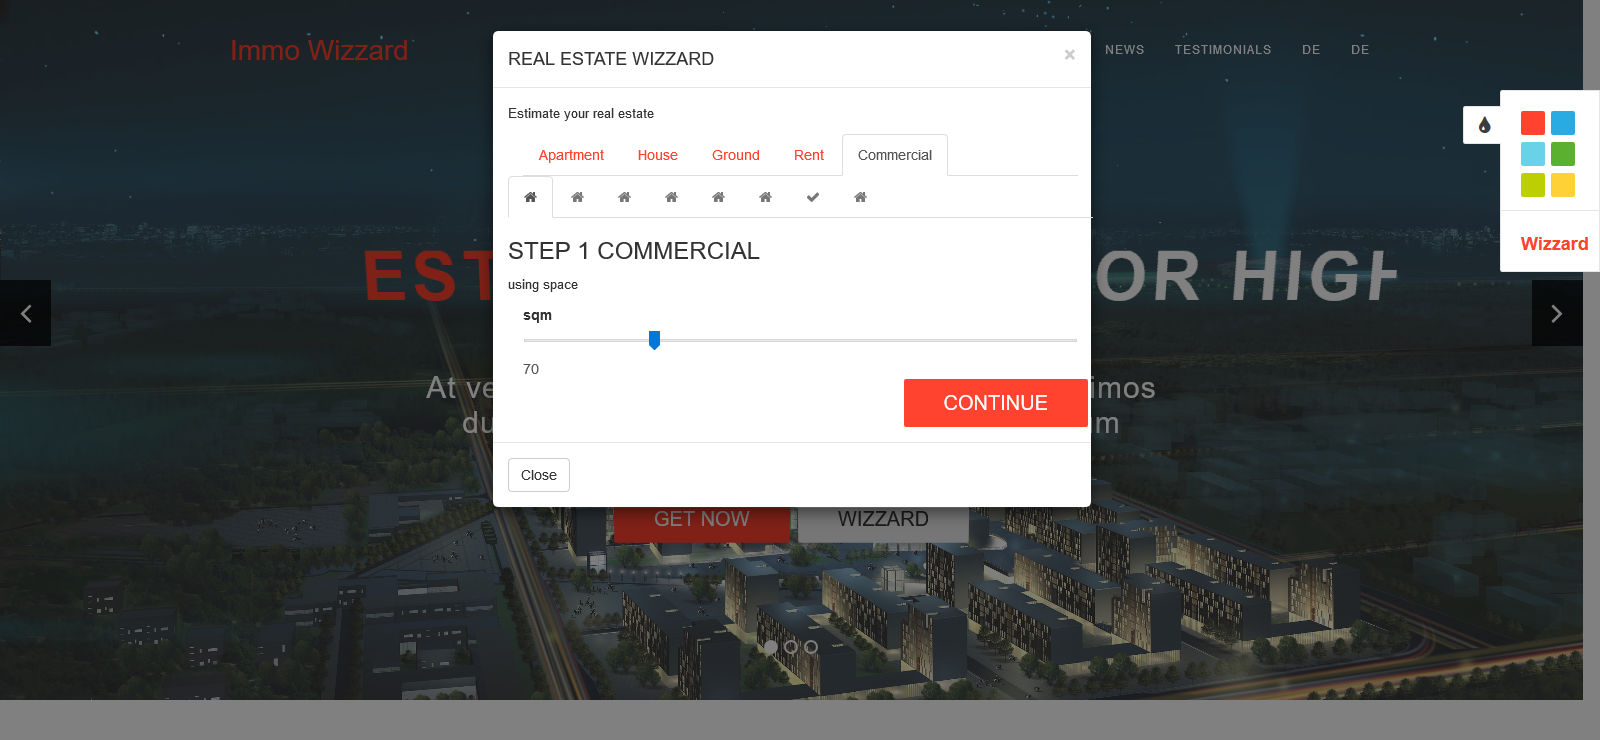Open the fourth home step icon

(x=671, y=197)
